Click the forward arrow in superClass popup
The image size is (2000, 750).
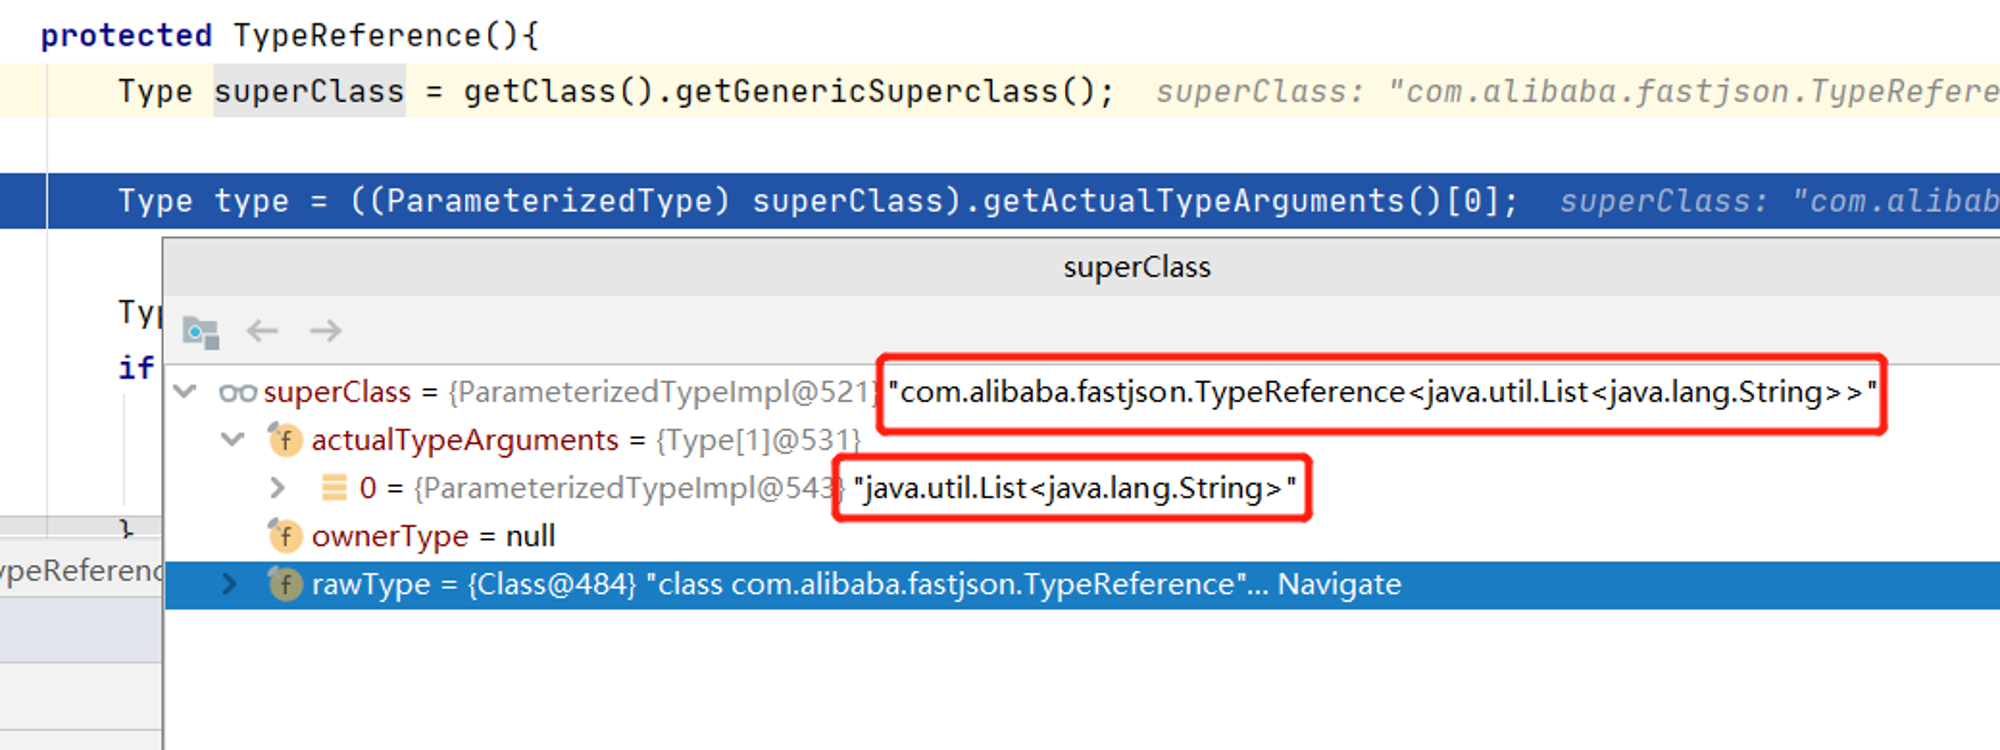(x=326, y=330)
